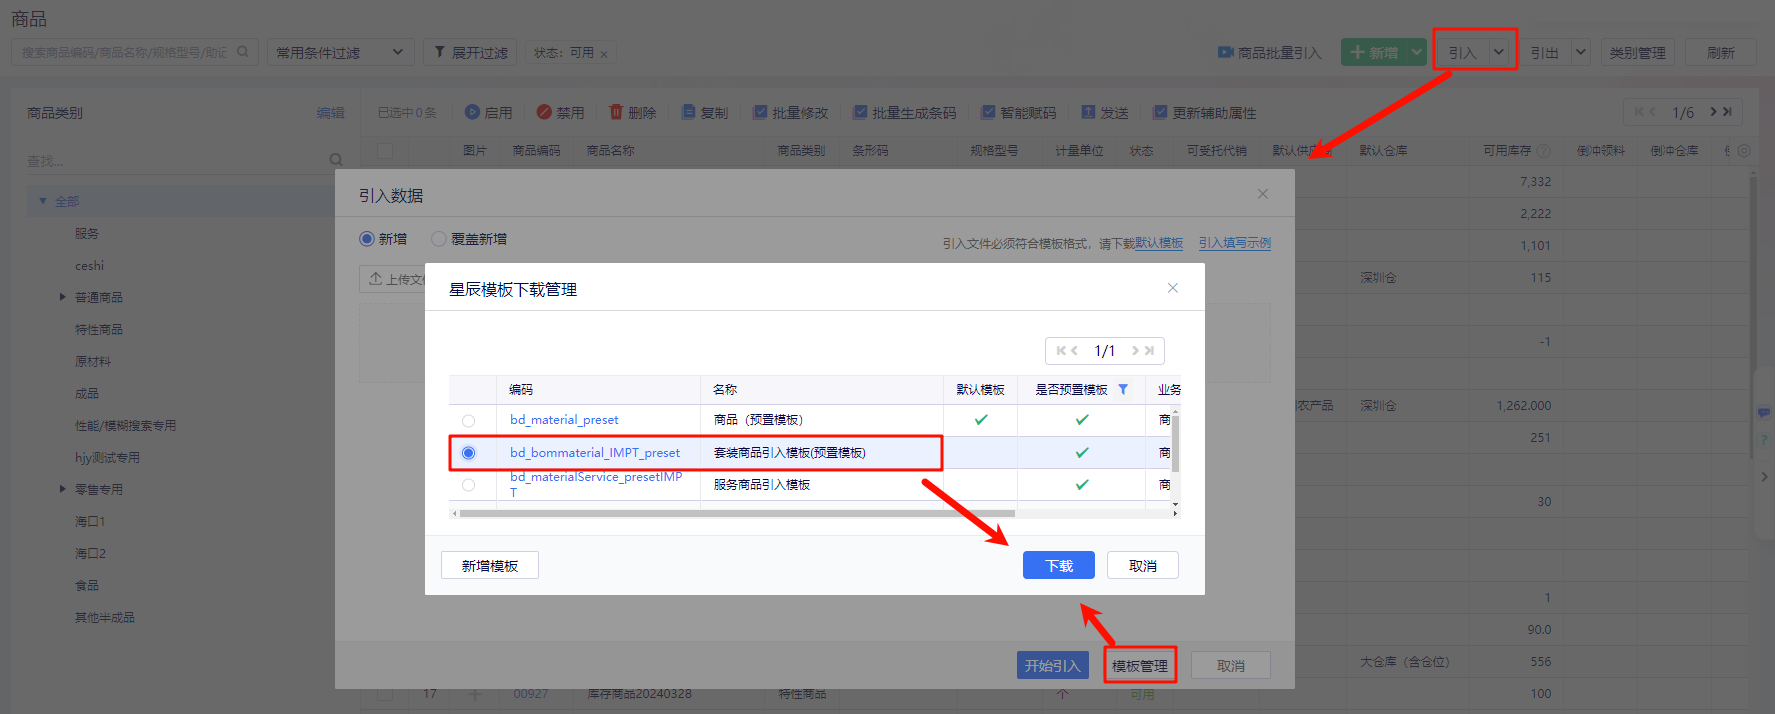The height and width of the screenshot is (714, 1775).
Task: Click the 模板管理 button
Action: 1140,665
